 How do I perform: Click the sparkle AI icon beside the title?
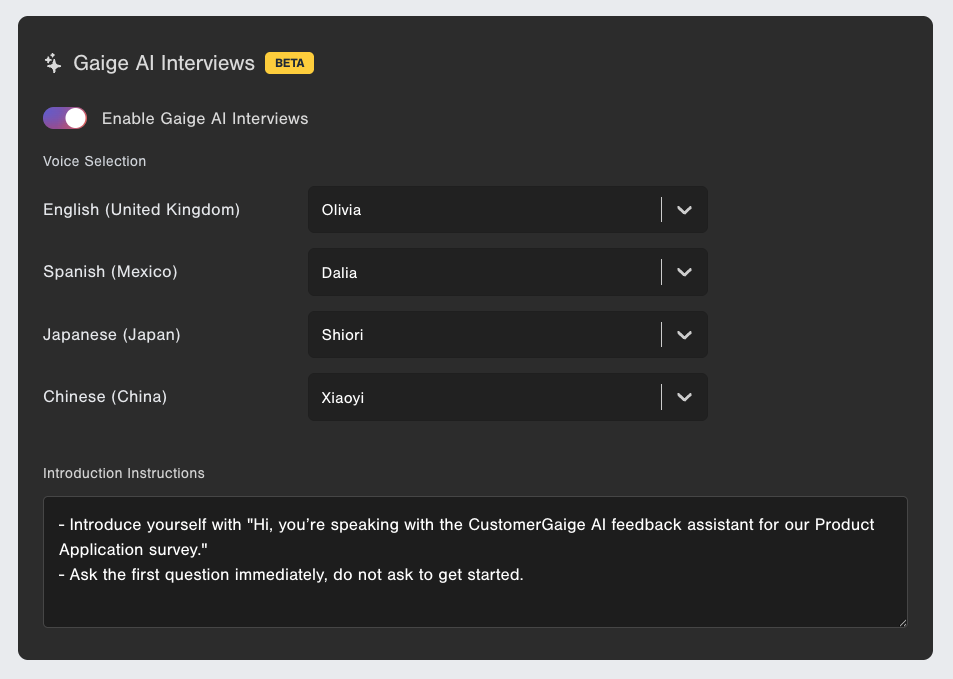point(53,63)
